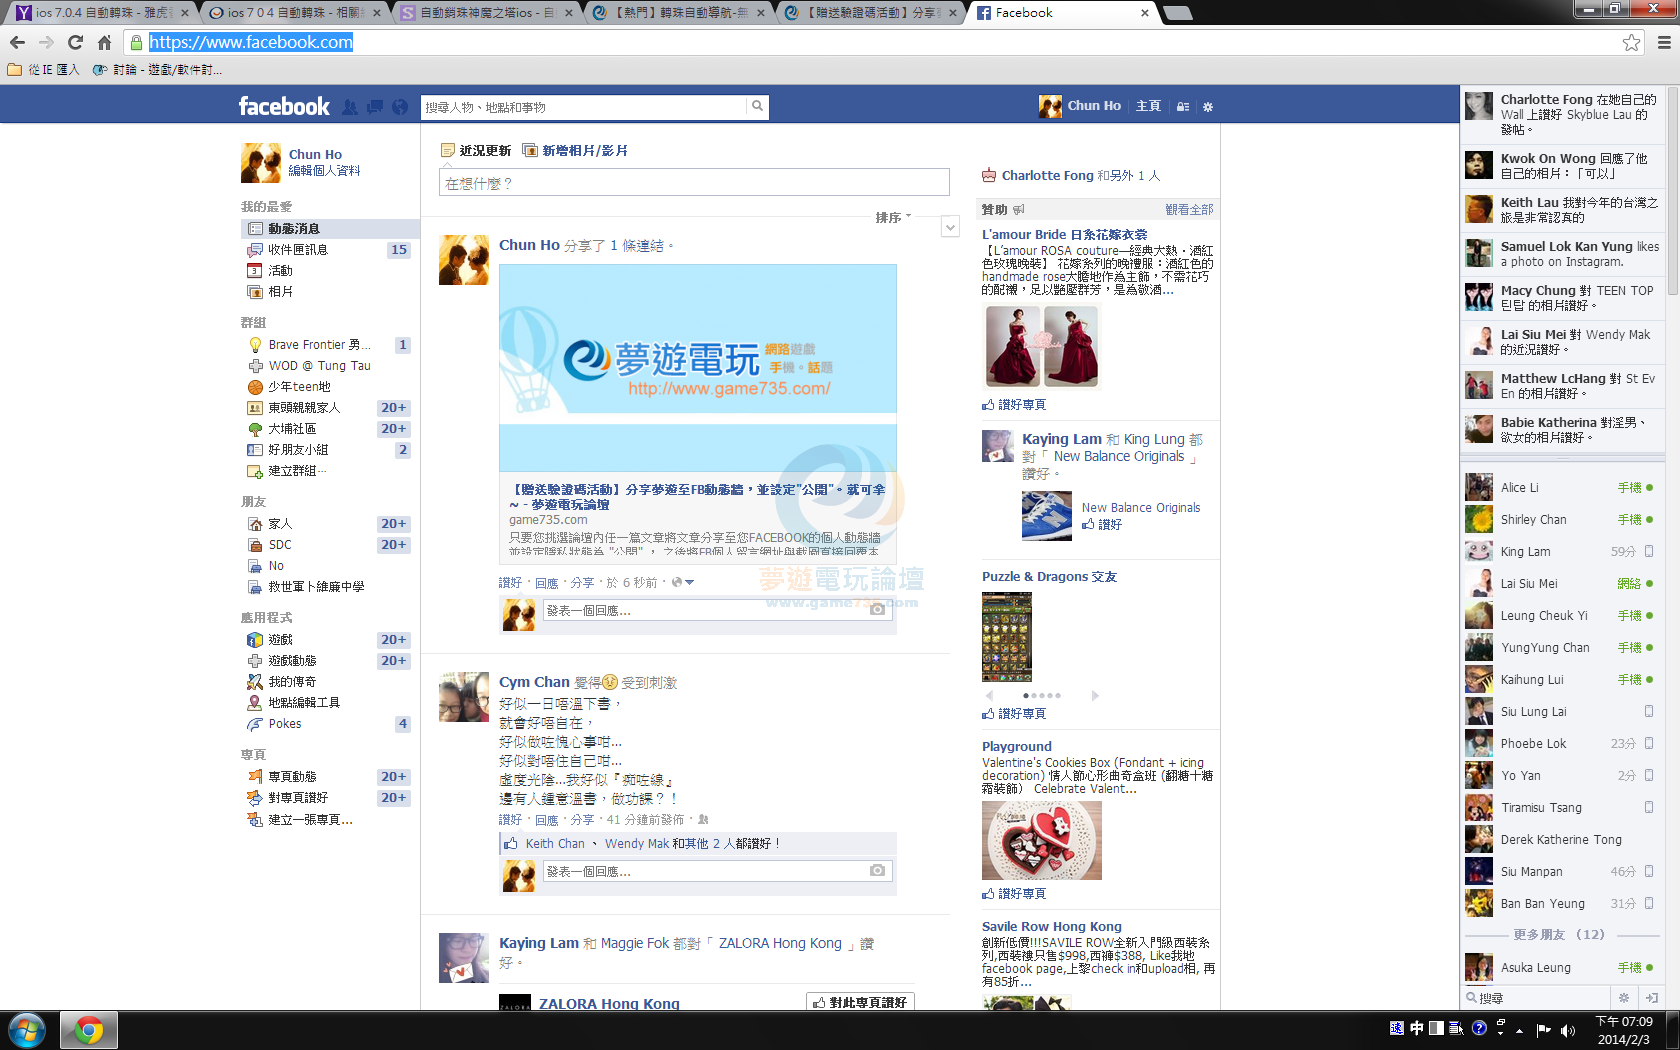
Task: Open the 主頁 menu item
Action: pyautogui.click(x=1147, y=106)
